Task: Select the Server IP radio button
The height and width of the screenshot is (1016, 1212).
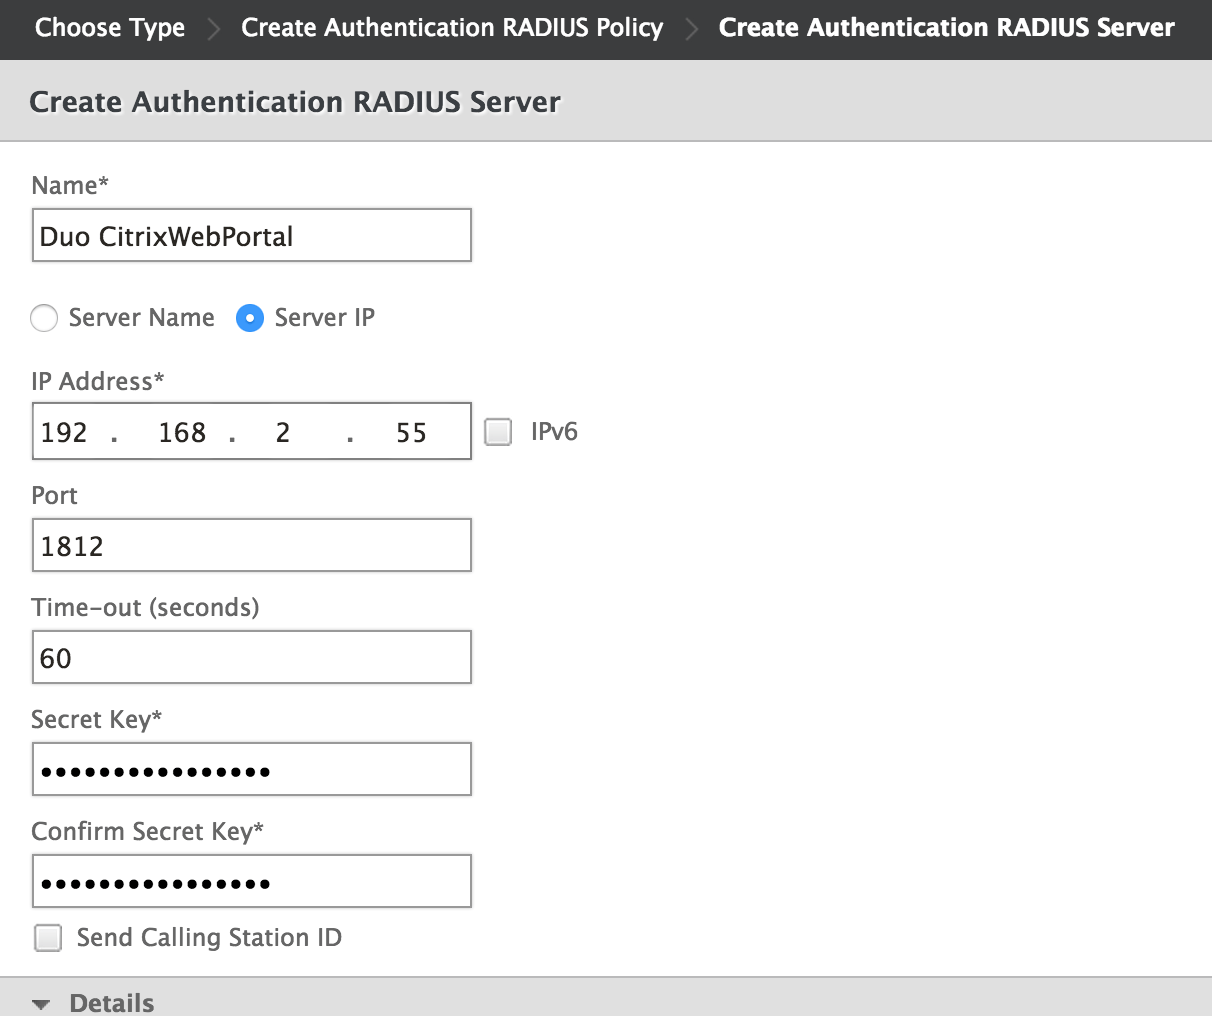Action: [x=249, y=318]
